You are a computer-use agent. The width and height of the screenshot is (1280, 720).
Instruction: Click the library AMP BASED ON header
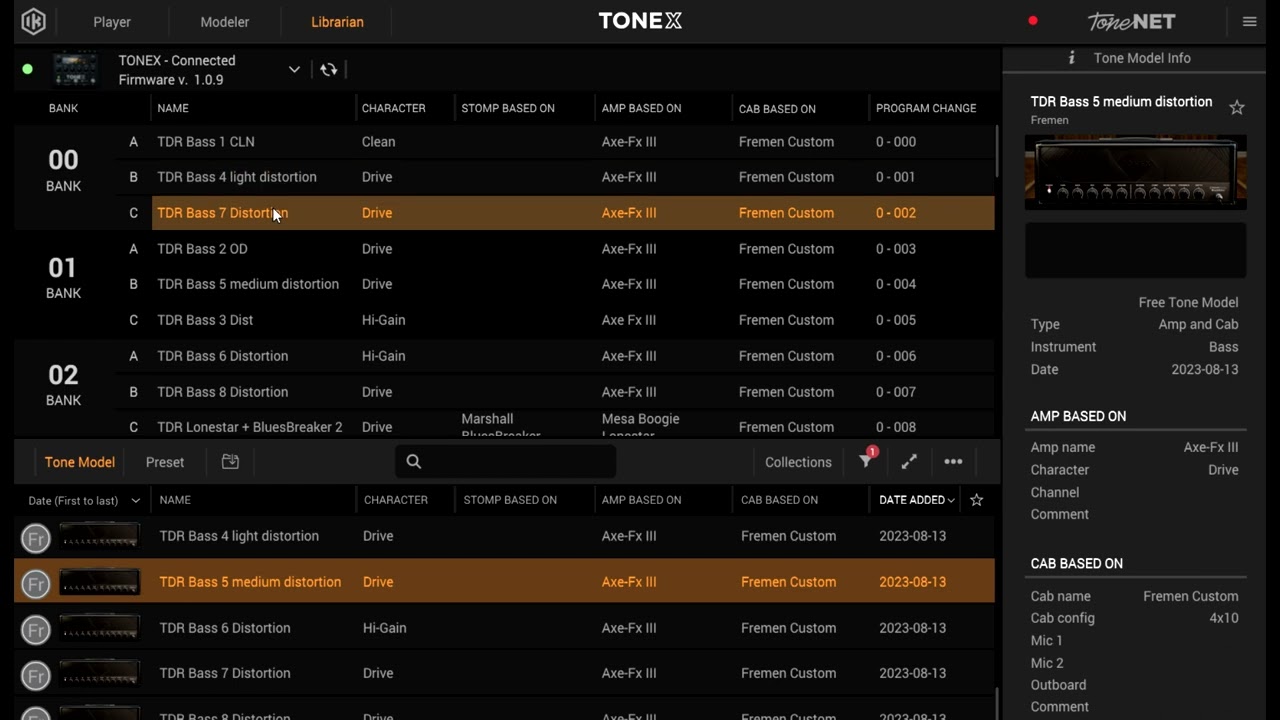[x=642, y=500]
